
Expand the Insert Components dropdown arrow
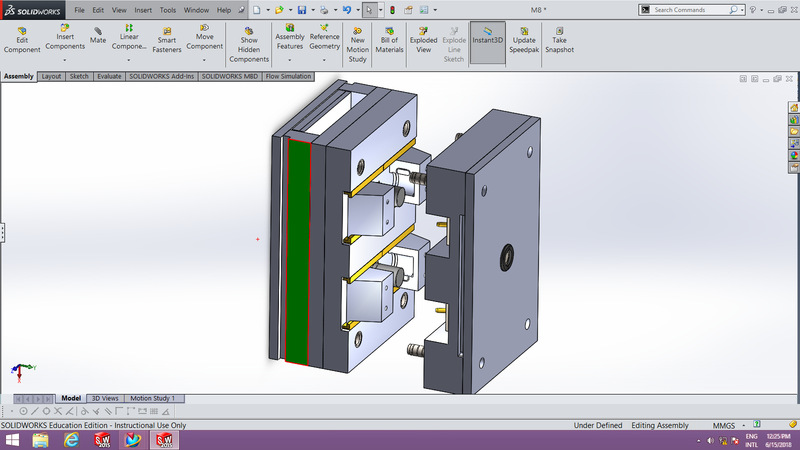(x=65, y=60)
